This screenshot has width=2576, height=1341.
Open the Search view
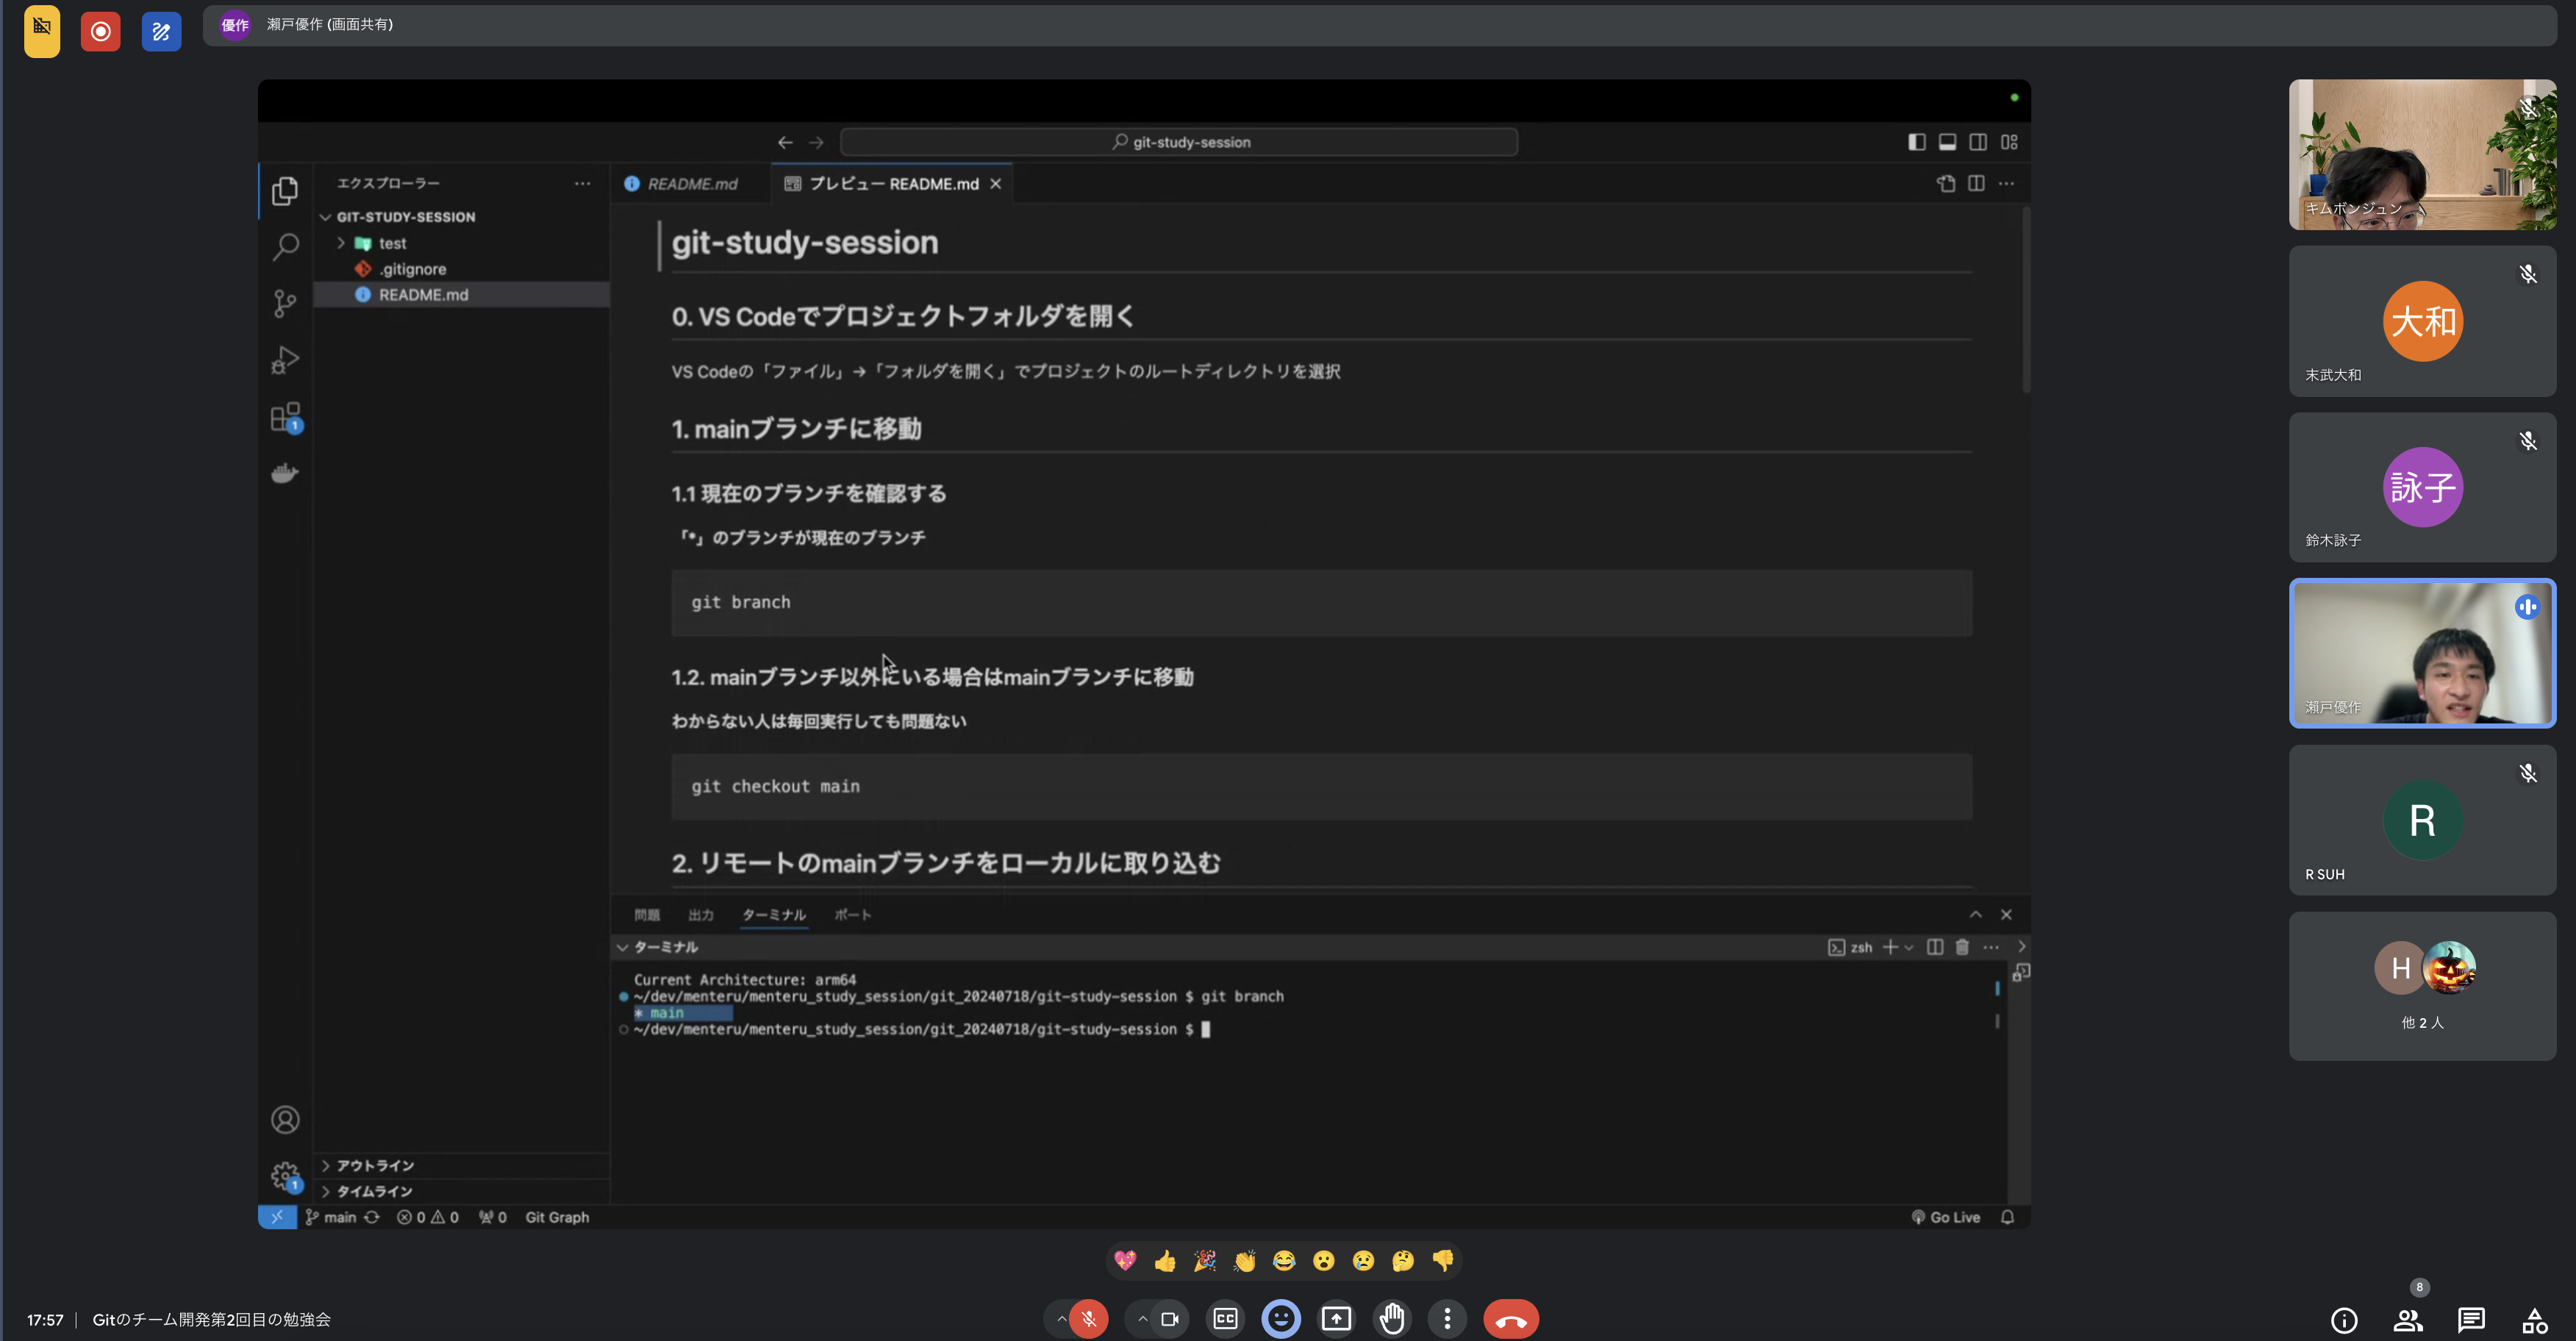[x=285, y=247]
